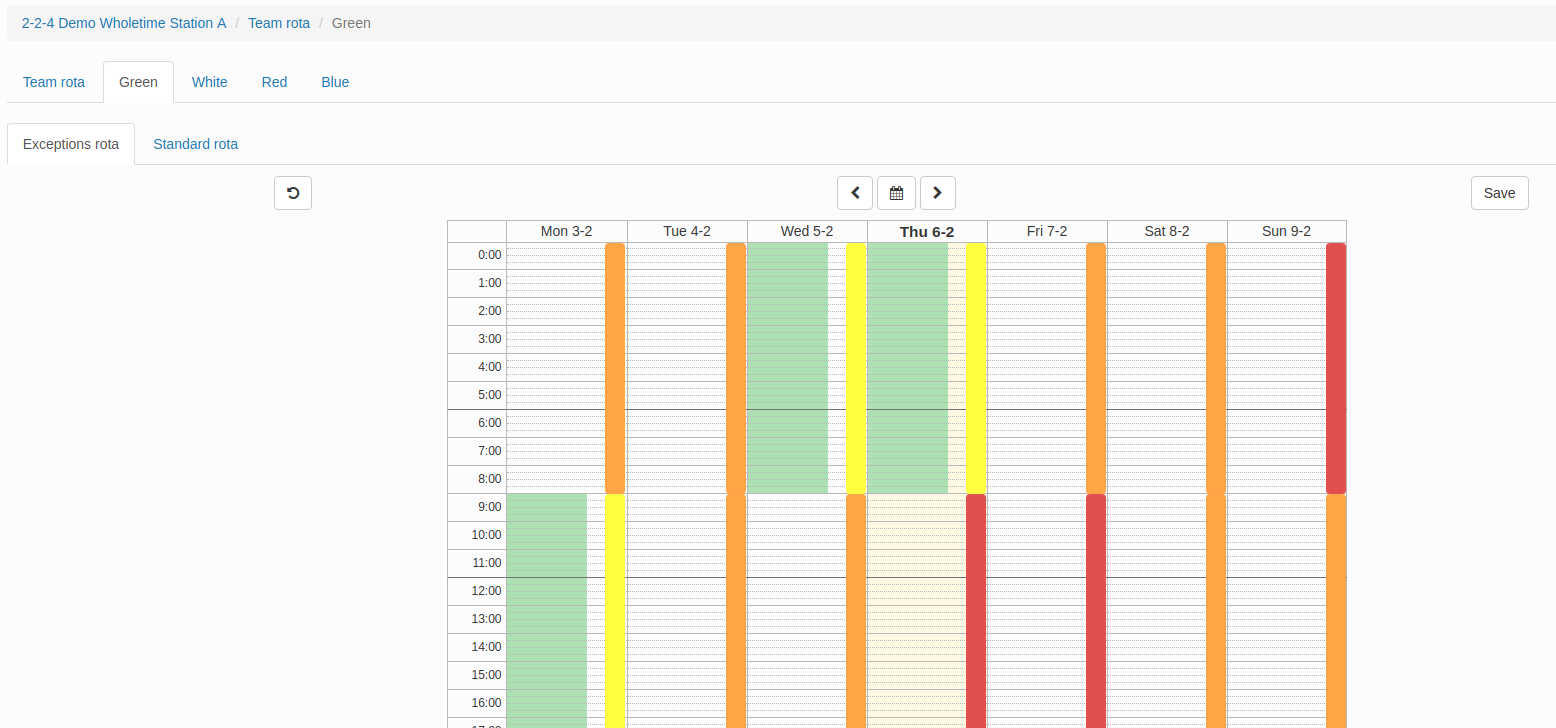The image size is (1556, 728).
Task: Select the Standard rota tab
Action: click(195, 144)
